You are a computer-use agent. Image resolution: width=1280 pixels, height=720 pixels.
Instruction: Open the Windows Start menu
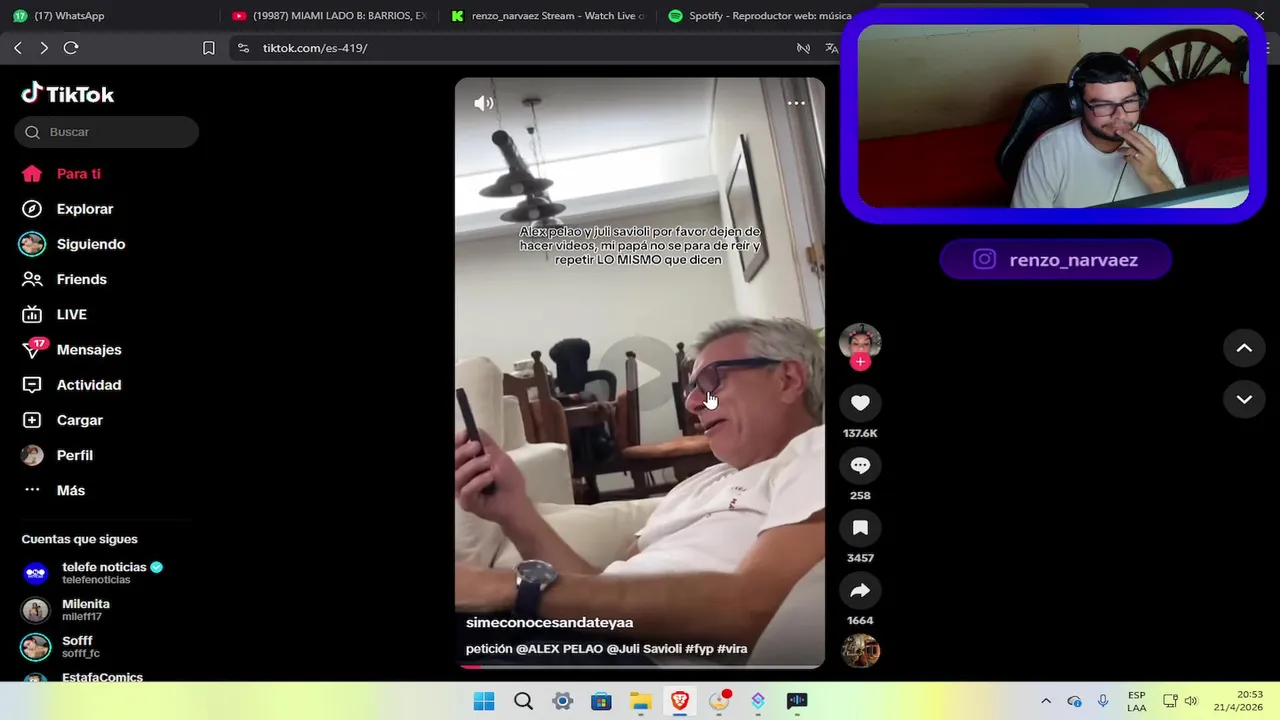coord(484,701)
